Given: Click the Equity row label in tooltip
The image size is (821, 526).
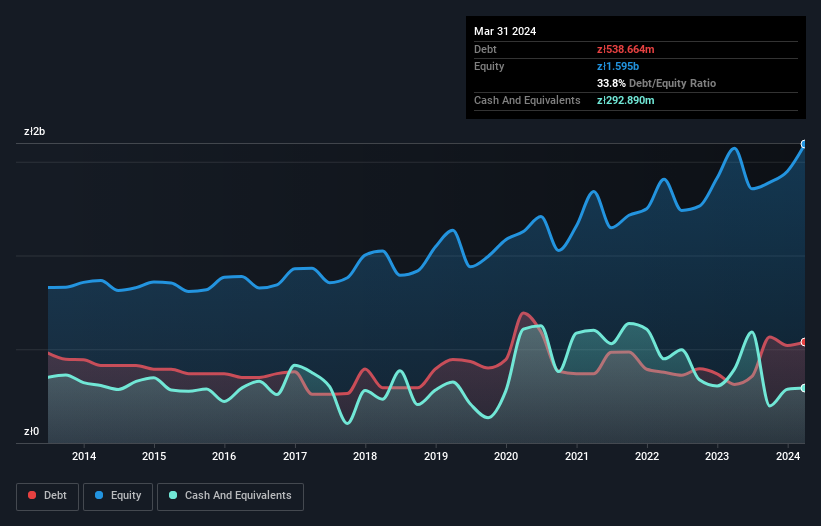Looking at the screenshot, I should click(x=489, y=66).
